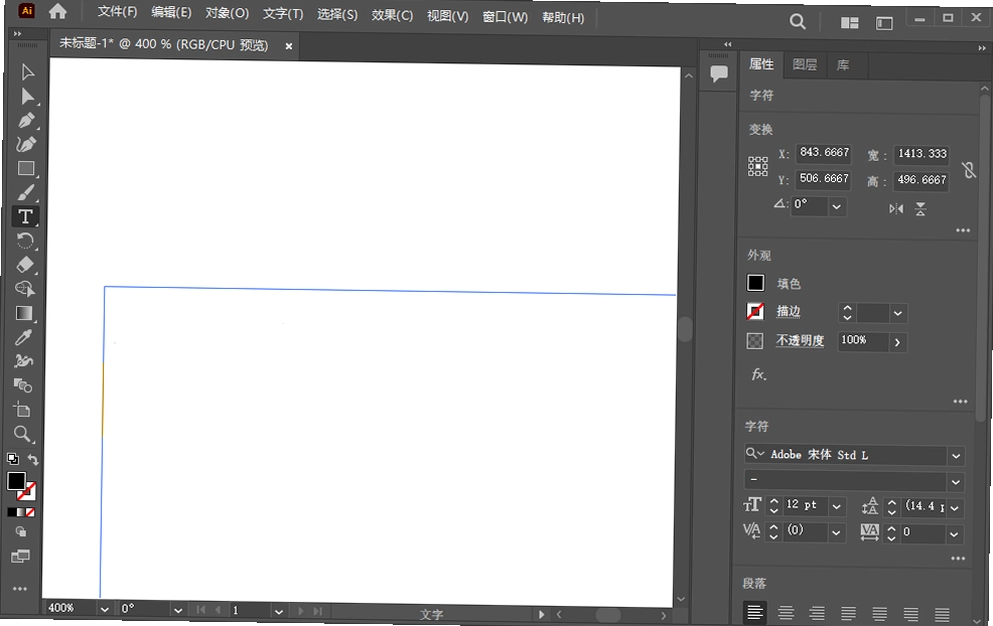Select the Curvature tool

pos(26,144)
